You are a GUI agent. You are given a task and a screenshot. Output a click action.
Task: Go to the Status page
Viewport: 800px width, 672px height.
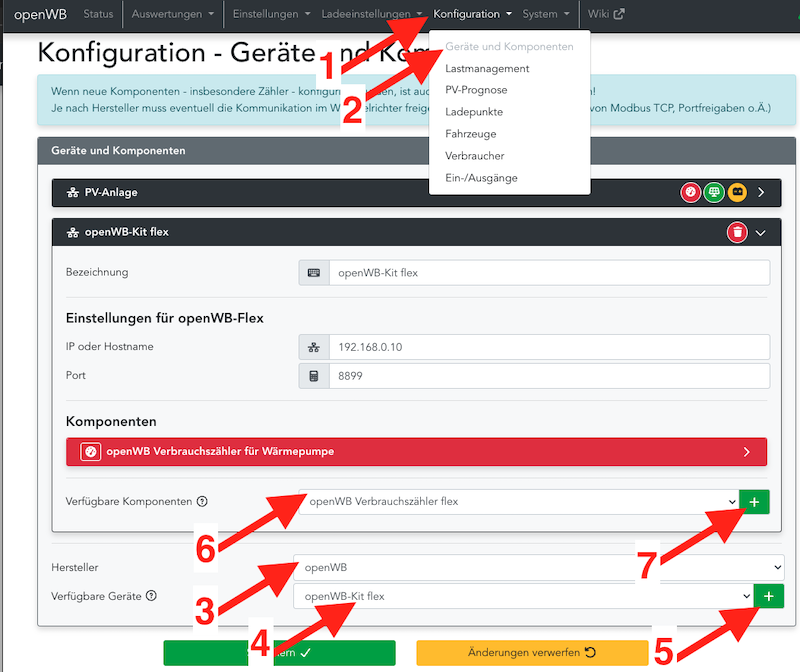(98, 14)
